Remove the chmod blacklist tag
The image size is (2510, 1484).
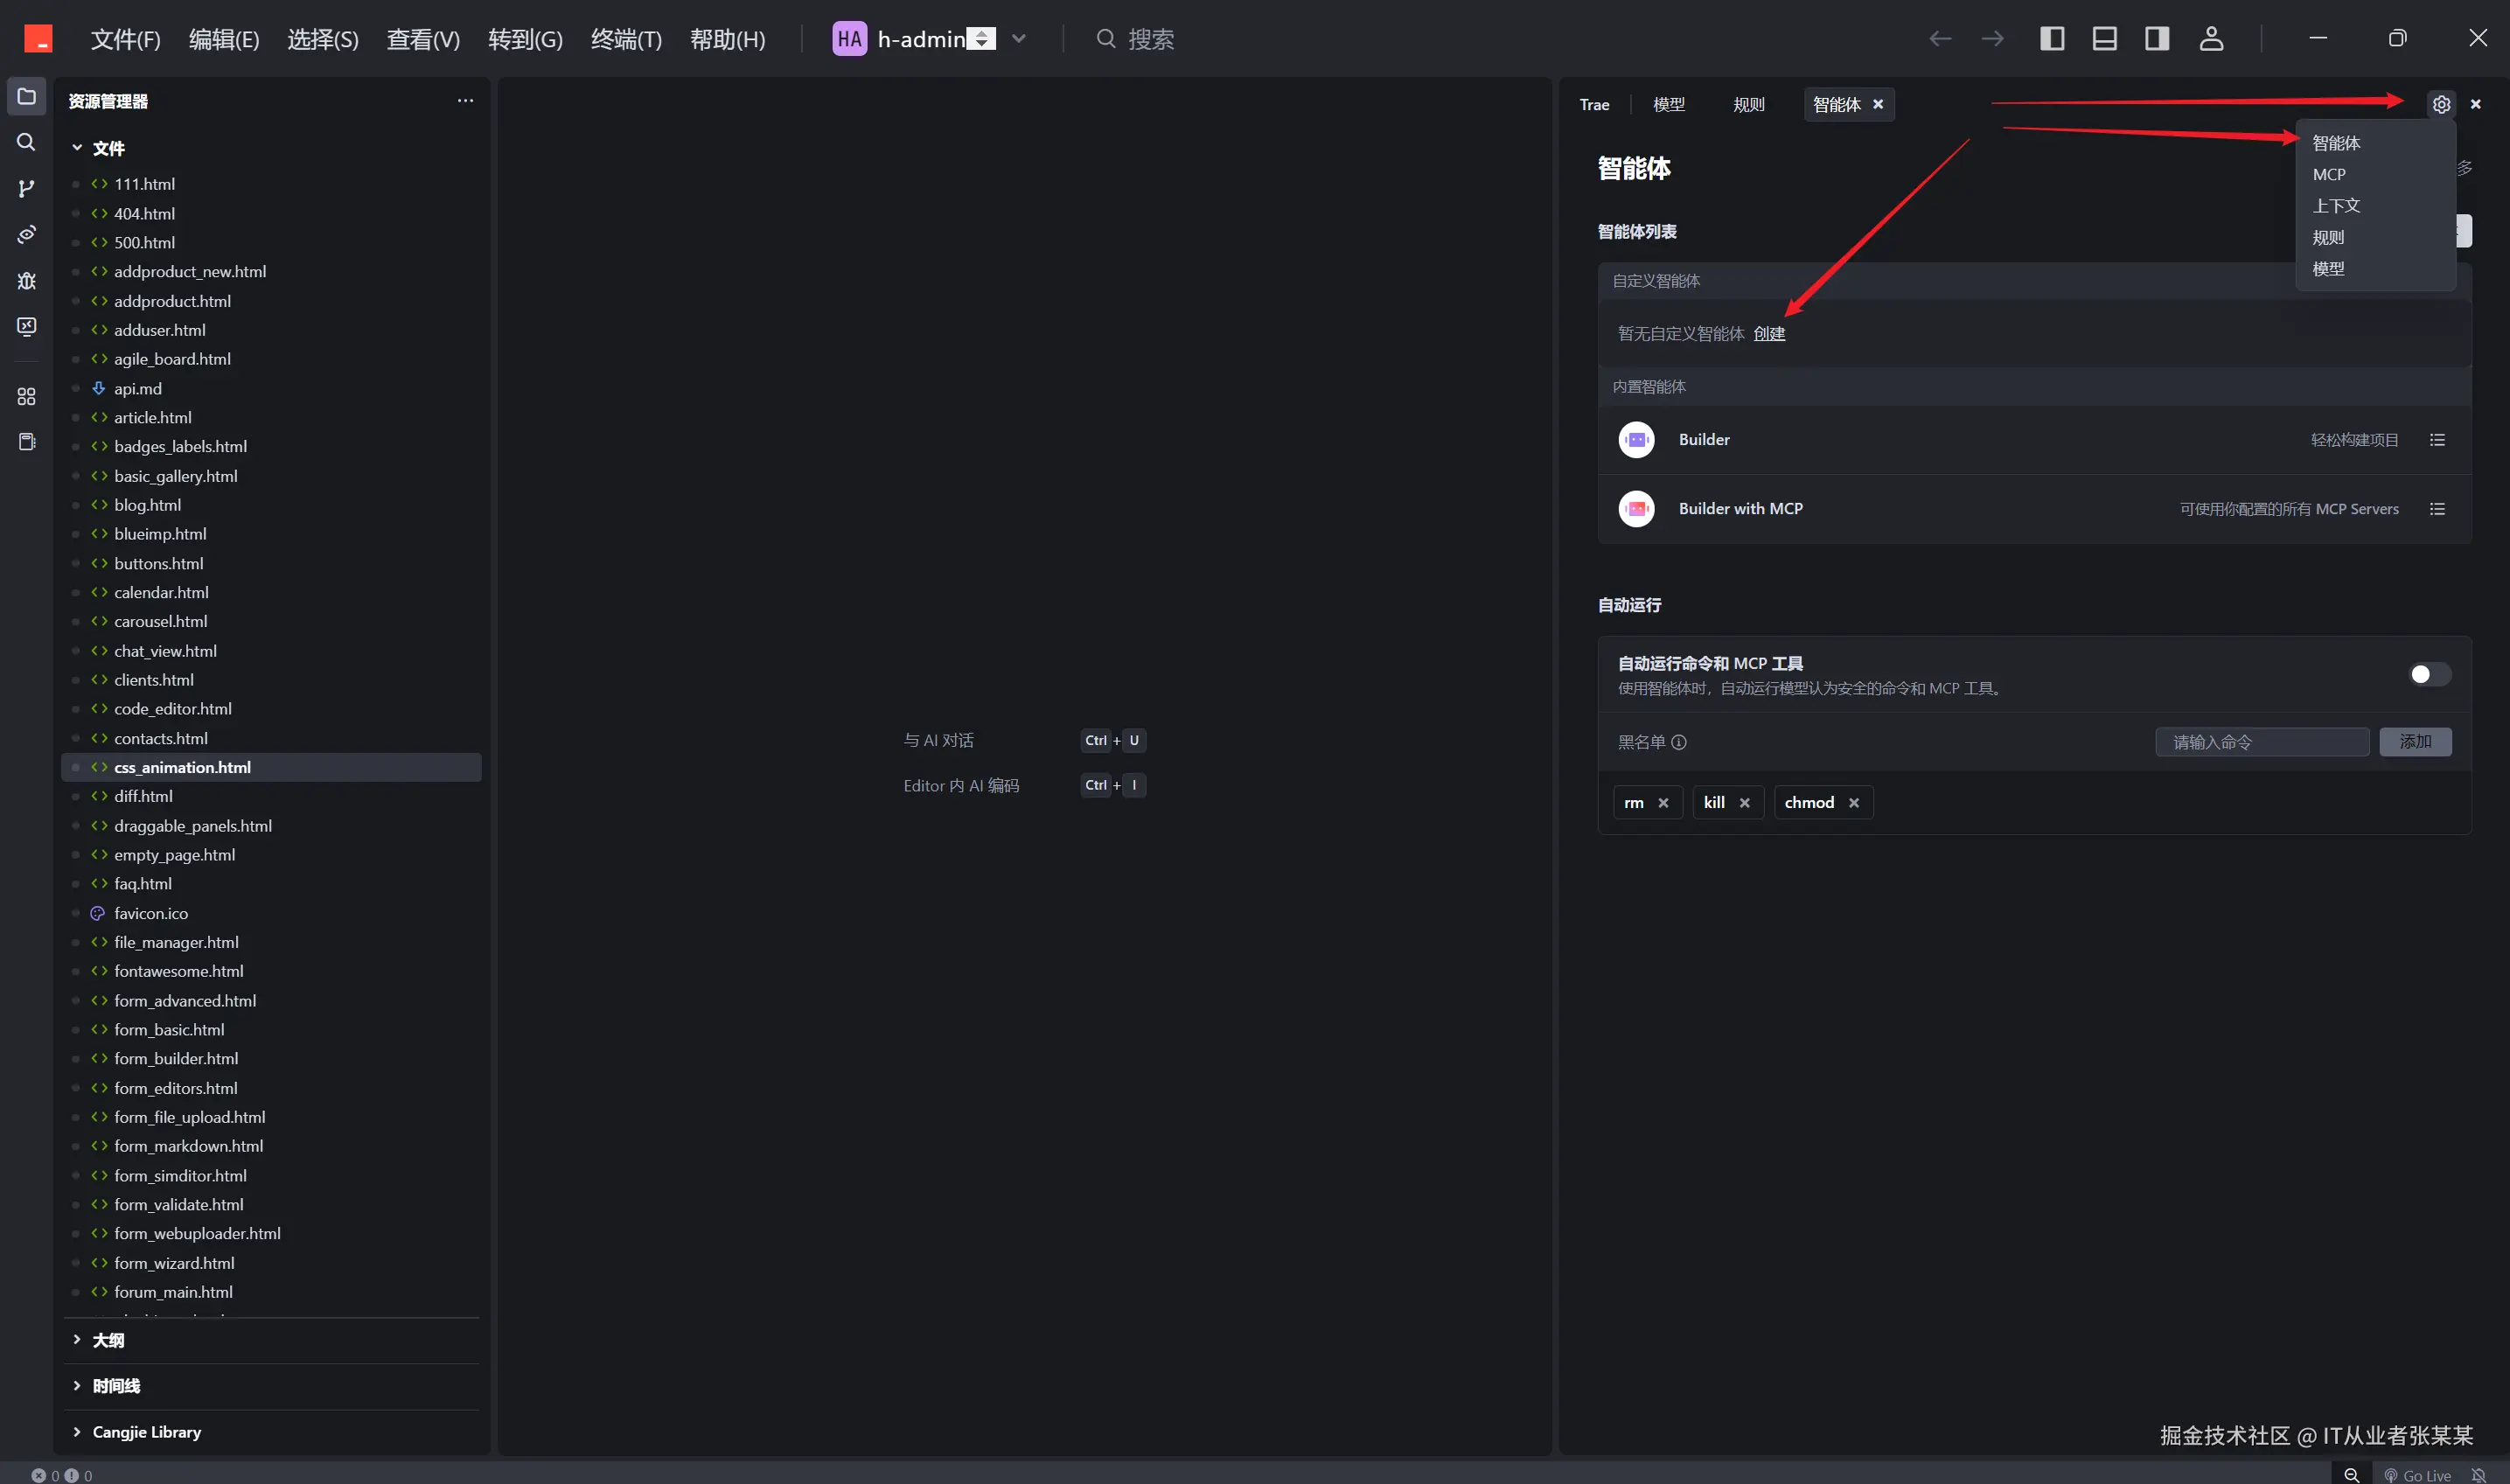[x=1854, y=803]
